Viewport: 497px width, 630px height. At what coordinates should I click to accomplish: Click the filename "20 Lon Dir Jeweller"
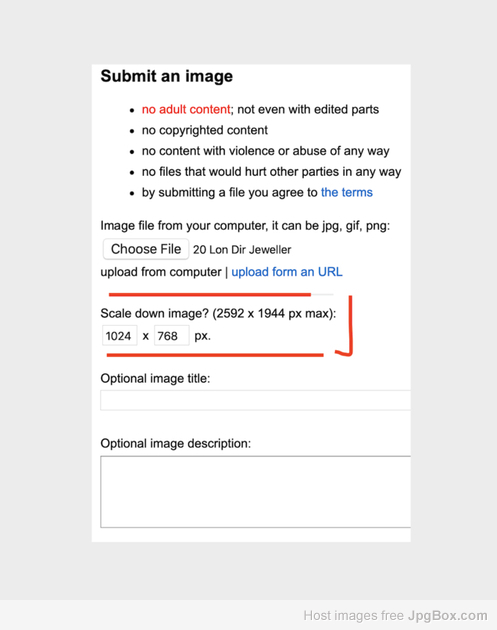click(242, 250)
